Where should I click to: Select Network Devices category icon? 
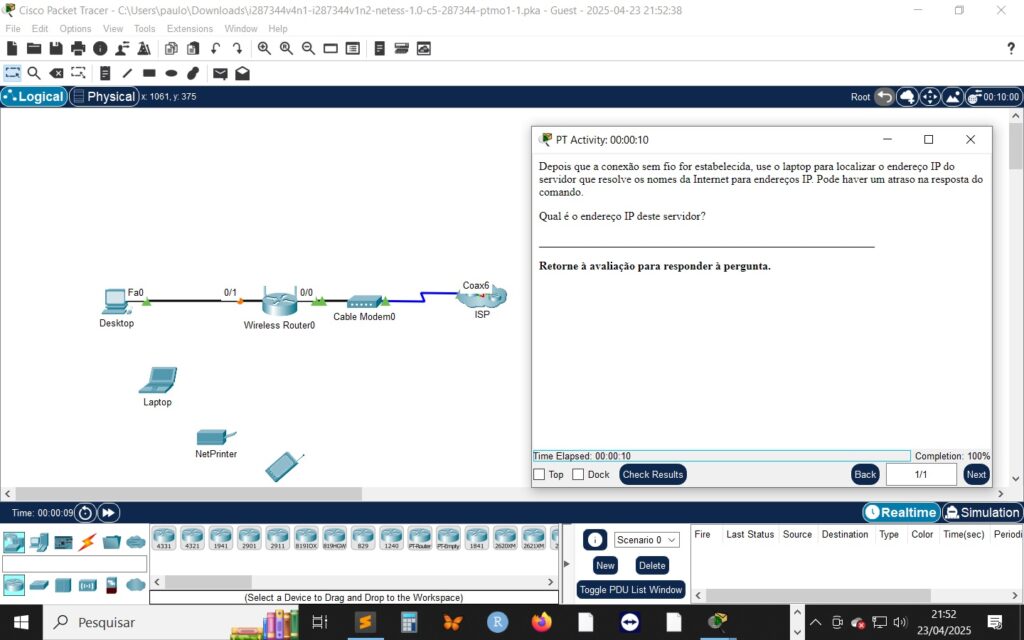tap(14, 541)
